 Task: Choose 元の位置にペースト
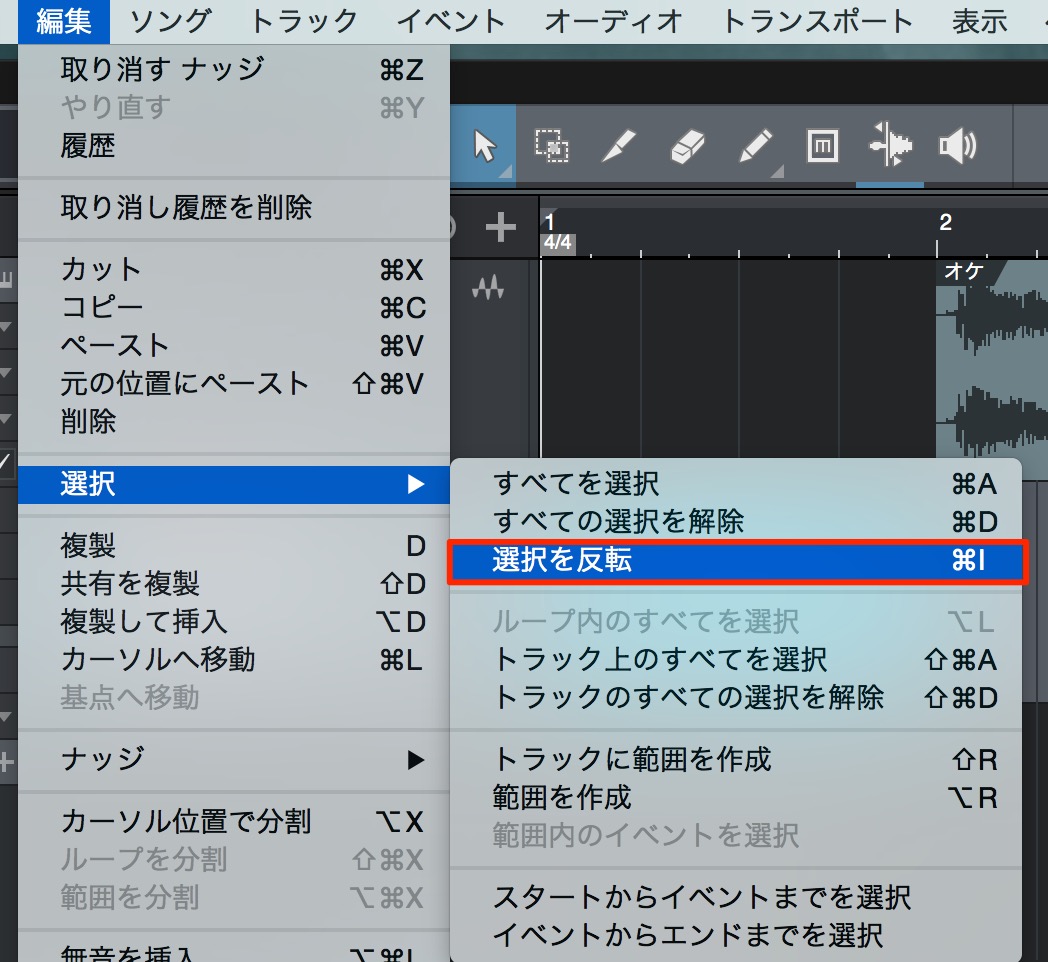(x=234, y=384)
